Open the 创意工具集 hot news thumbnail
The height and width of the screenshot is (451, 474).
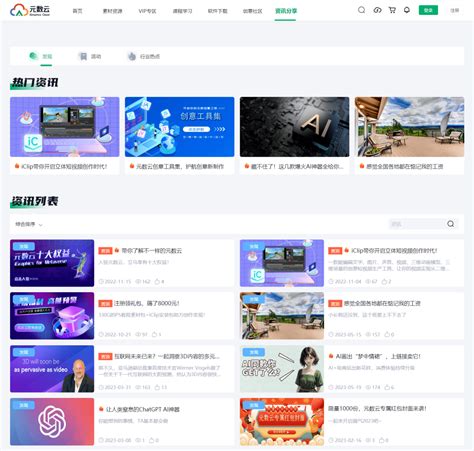179,127
